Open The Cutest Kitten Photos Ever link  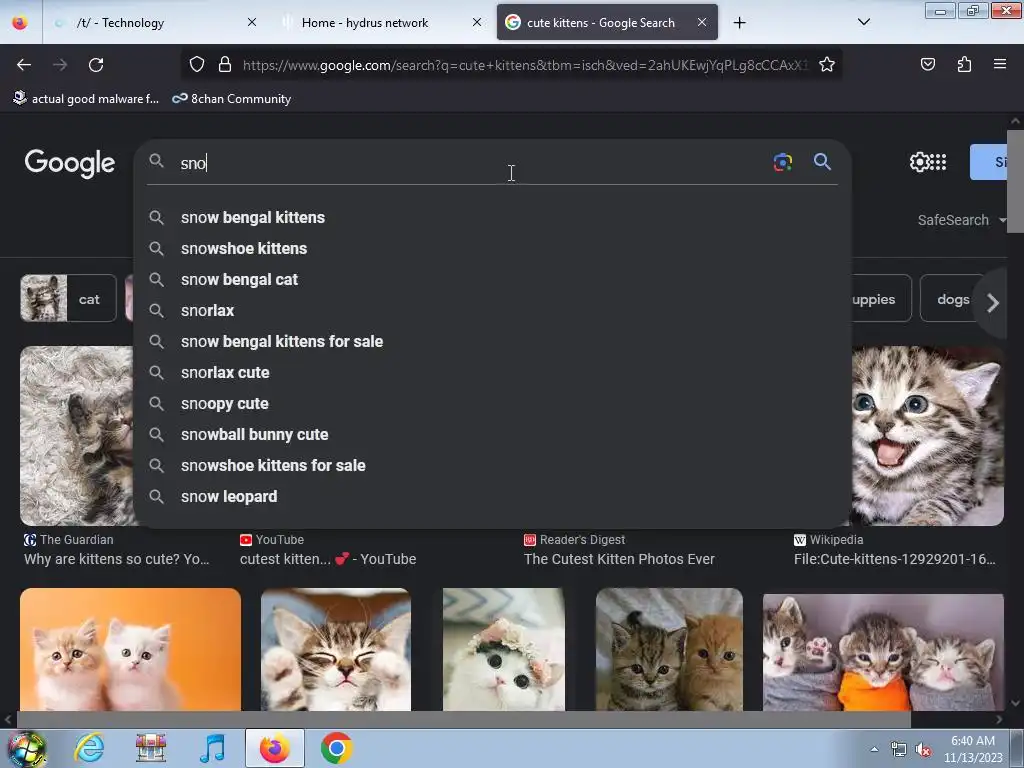point(619,559)
